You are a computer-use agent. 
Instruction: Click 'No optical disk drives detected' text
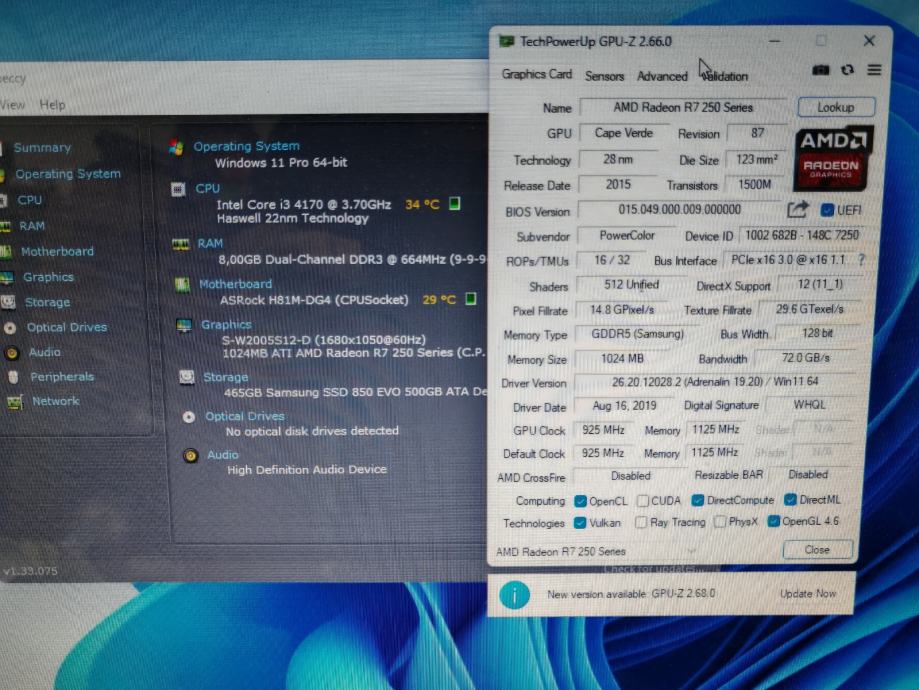pos(312,431)
